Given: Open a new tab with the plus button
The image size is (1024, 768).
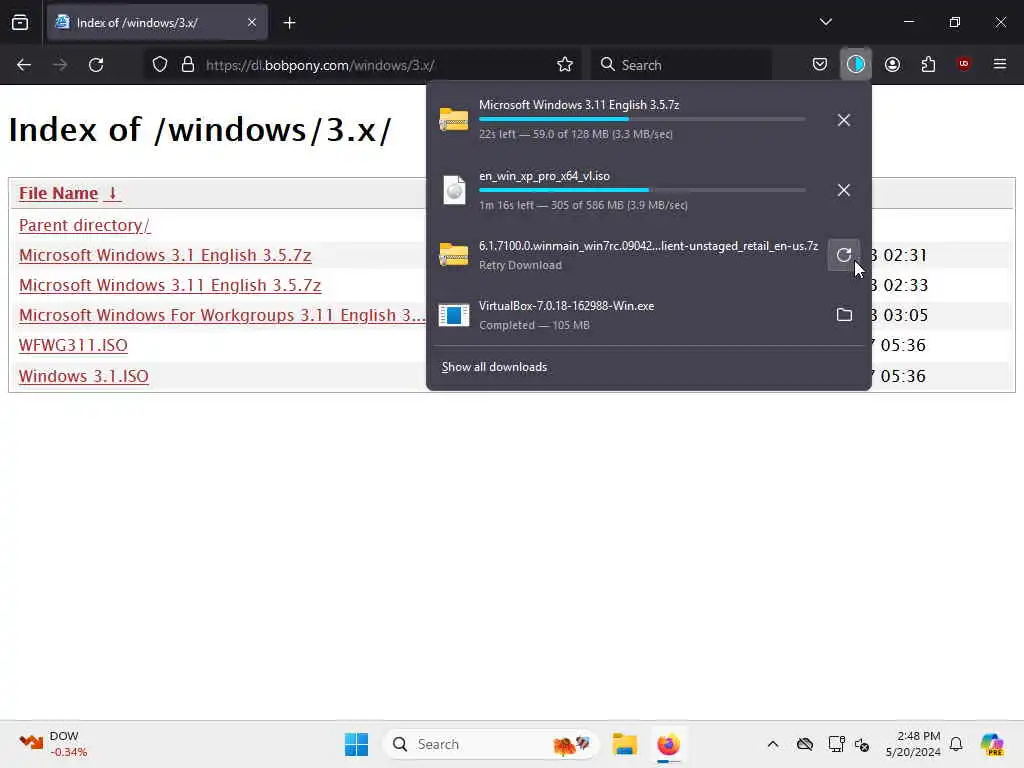Looking at the screenshot, I should tap(289, 23).
